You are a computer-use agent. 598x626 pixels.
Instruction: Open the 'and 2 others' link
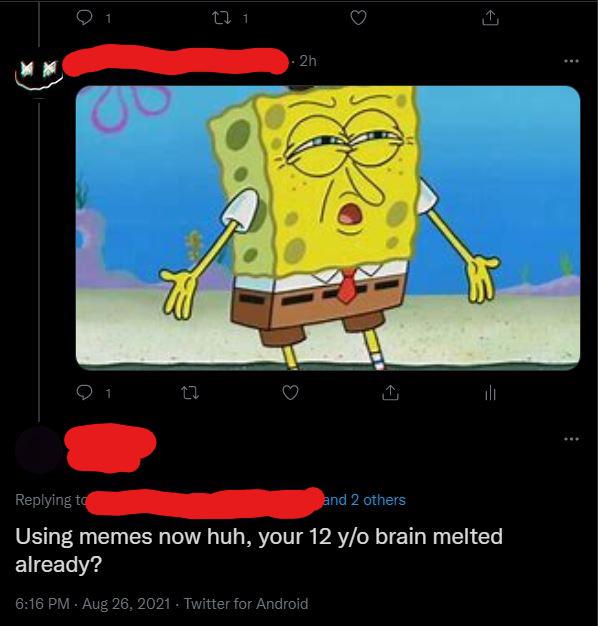coord(364,500)
